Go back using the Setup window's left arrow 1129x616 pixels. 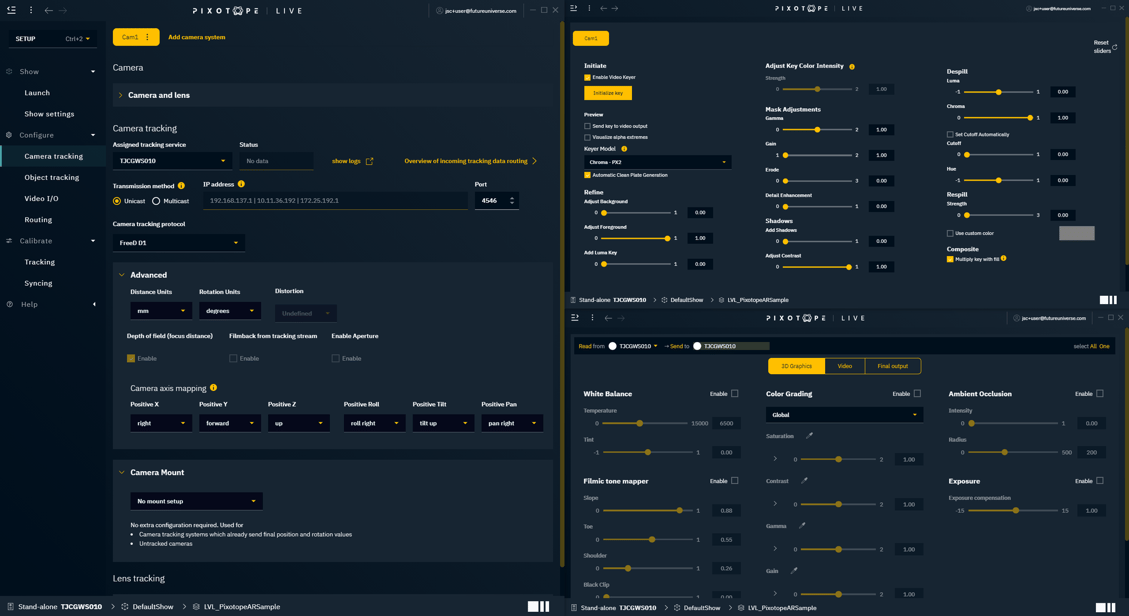[x=48, y=10]
